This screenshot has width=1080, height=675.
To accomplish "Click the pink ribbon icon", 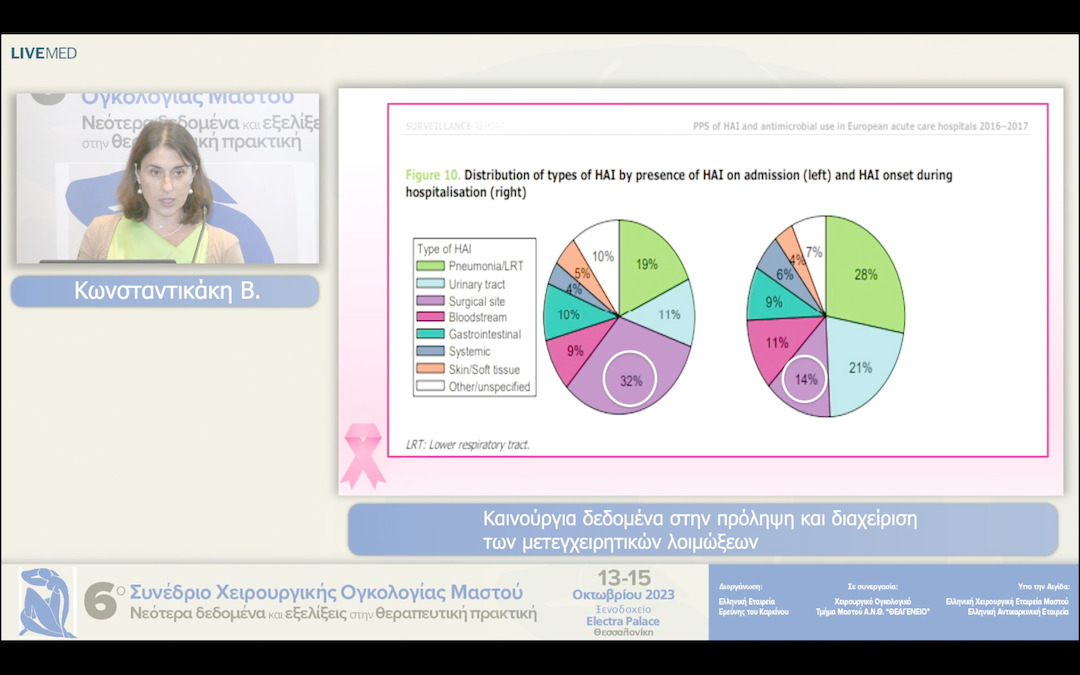I will pyautogui.click(x=362, y=455).
